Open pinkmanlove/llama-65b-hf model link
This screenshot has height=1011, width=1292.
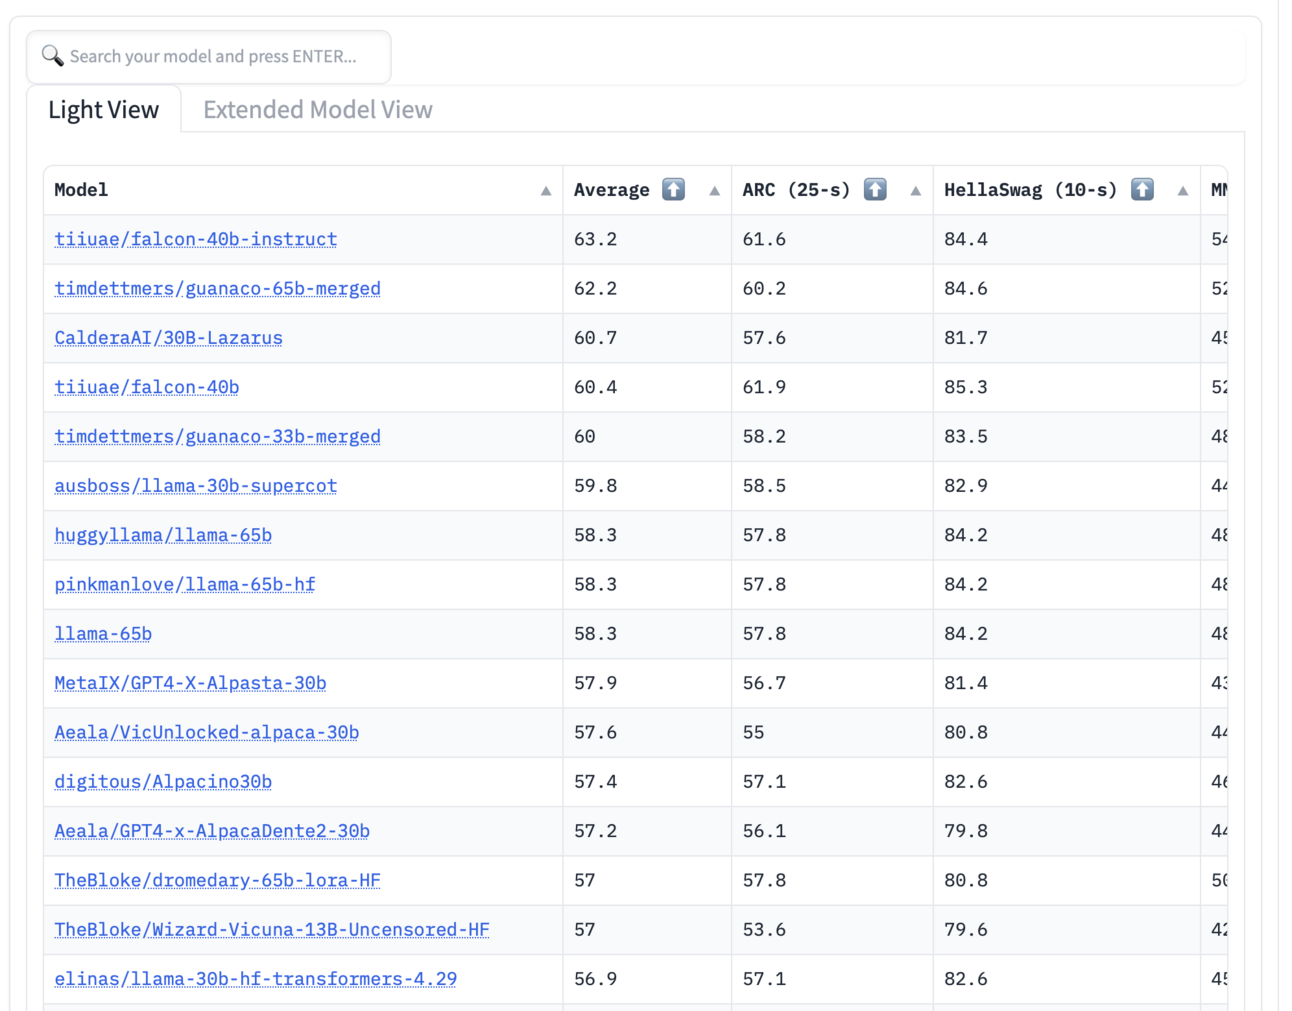[x=185, y=584]
